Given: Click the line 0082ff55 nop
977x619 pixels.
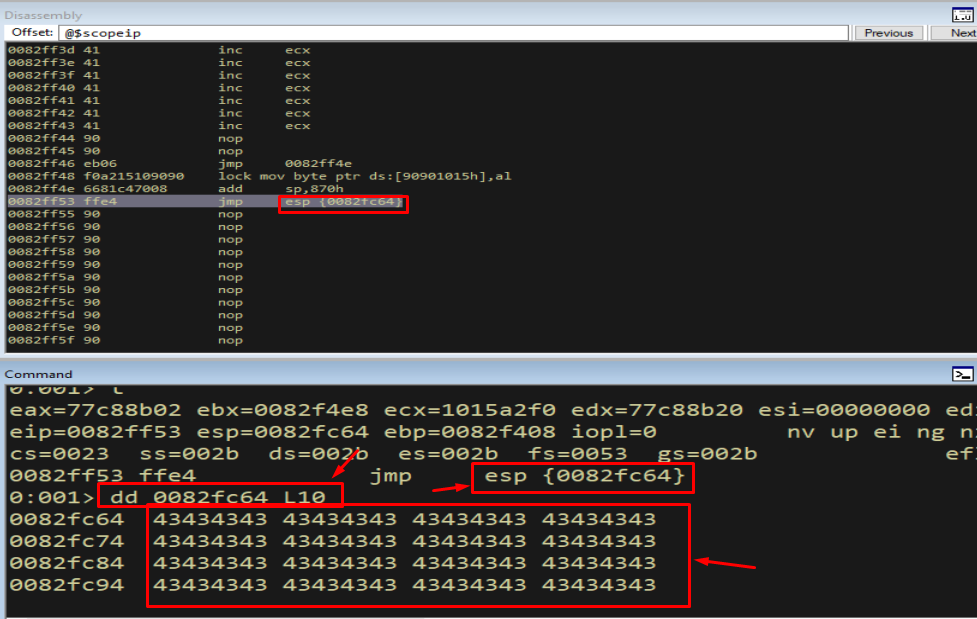Looking at the screenshot, I should [x=125, y=214].
